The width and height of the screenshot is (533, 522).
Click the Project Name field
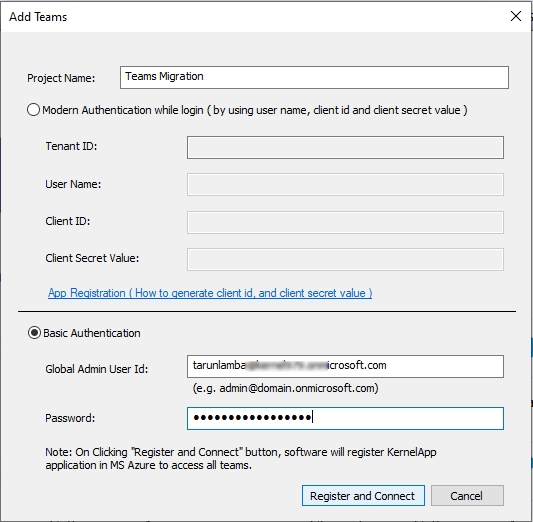314,77
